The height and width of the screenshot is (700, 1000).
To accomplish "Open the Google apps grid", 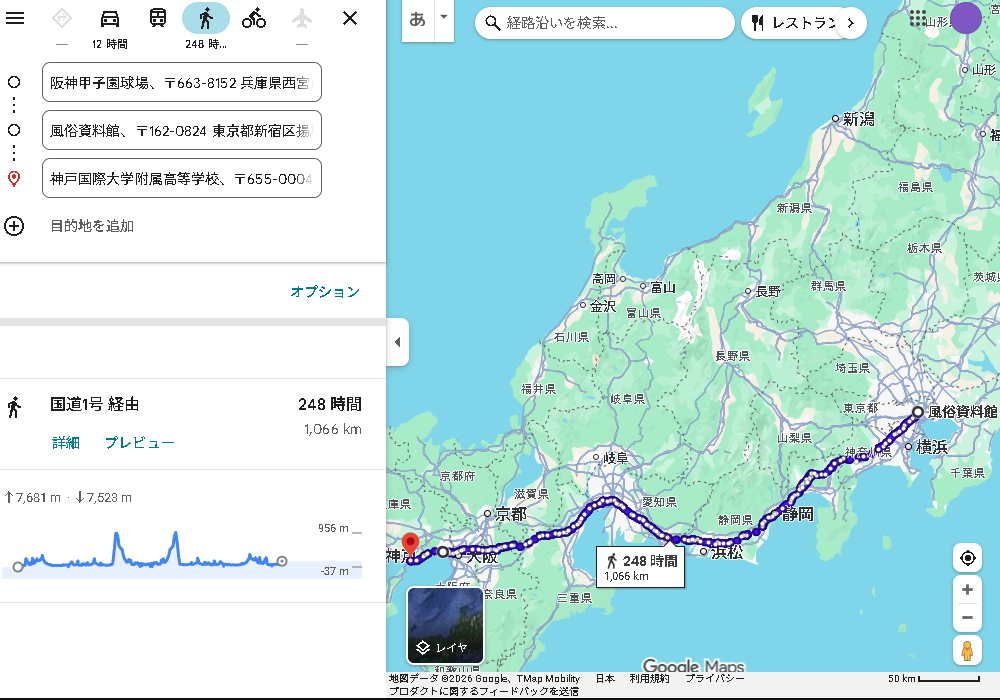I will coord(918,18).
